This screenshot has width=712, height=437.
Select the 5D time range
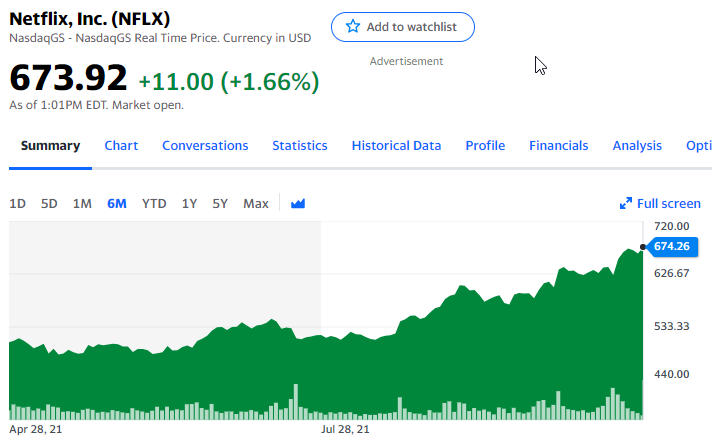click(49, 204)
